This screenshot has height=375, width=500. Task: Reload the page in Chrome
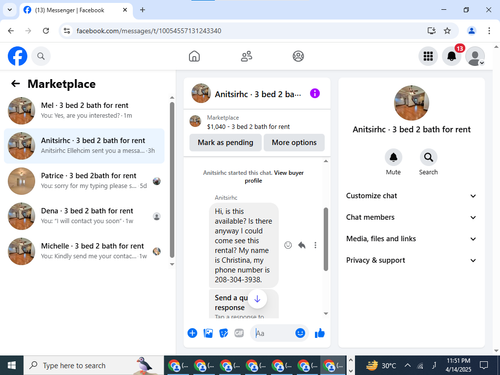(x=46, y=31)
